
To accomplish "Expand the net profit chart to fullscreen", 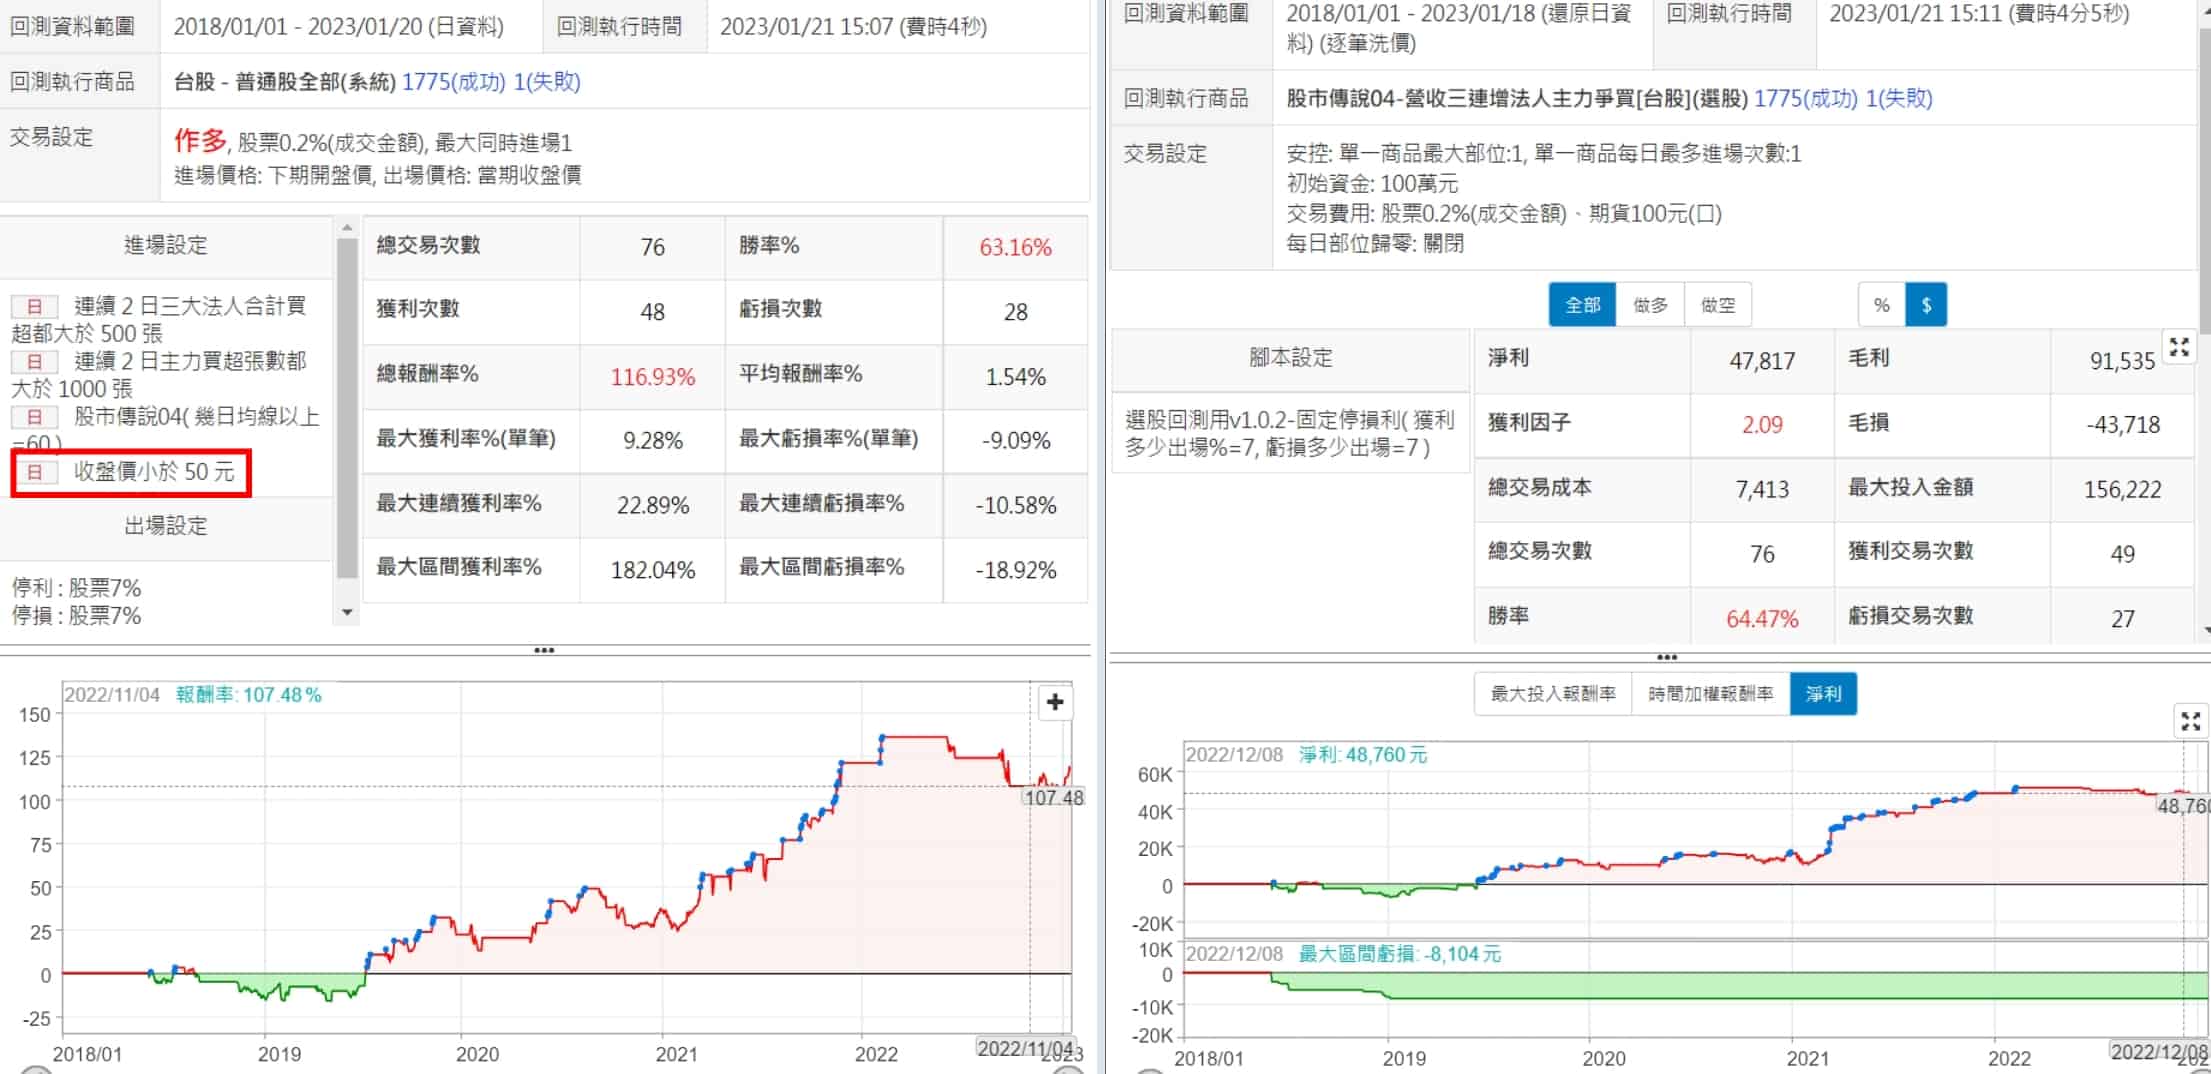I will point(2190,721).
